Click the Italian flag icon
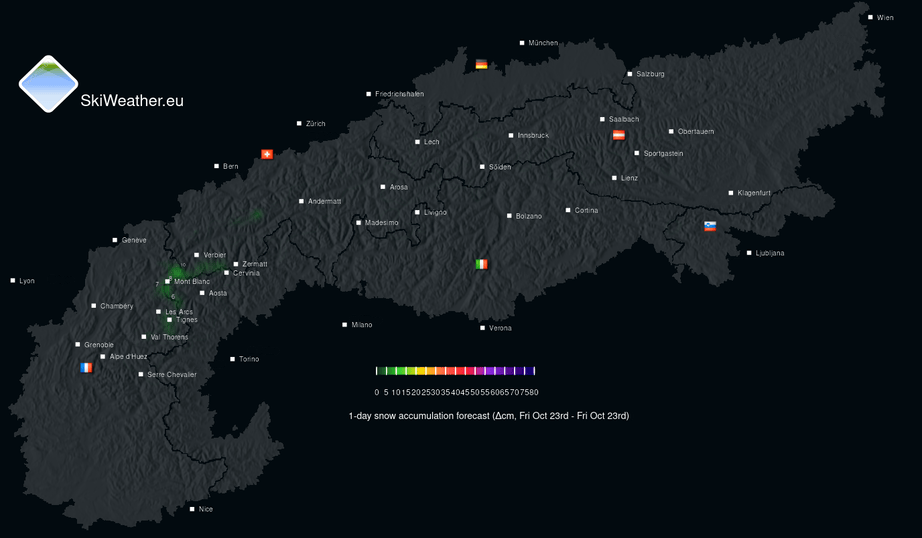The height and width of the screenshot is (538, 922). pos(482,264)
